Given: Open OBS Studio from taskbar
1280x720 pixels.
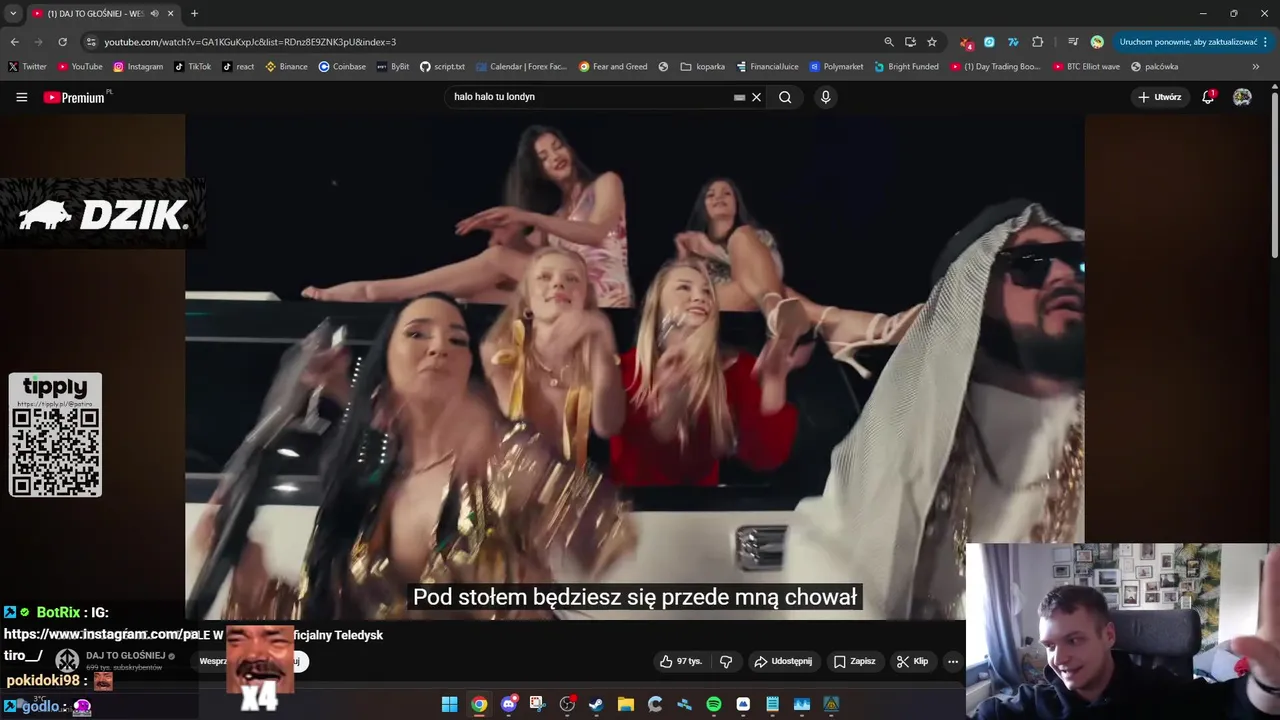Looking at the screenshot, I should (567, 704).
